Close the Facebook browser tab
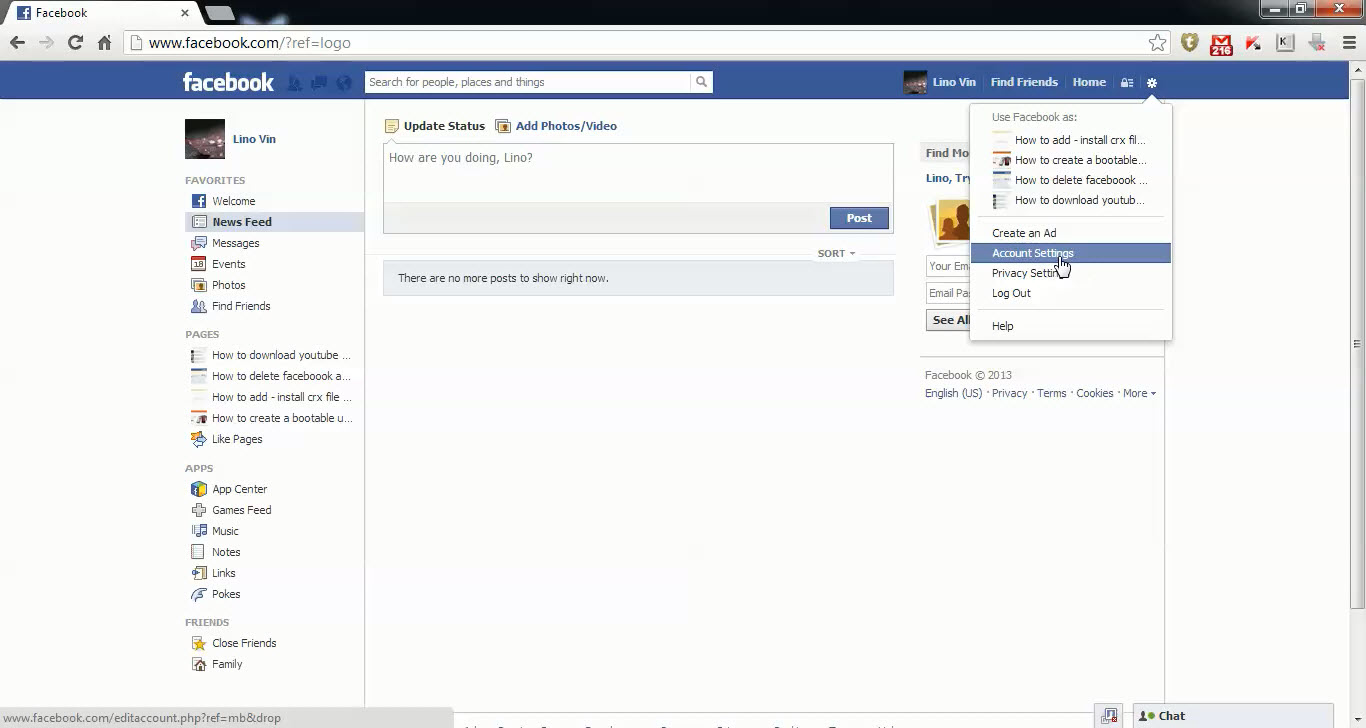Screen dimensions: 1366x728 click(185, 13)
